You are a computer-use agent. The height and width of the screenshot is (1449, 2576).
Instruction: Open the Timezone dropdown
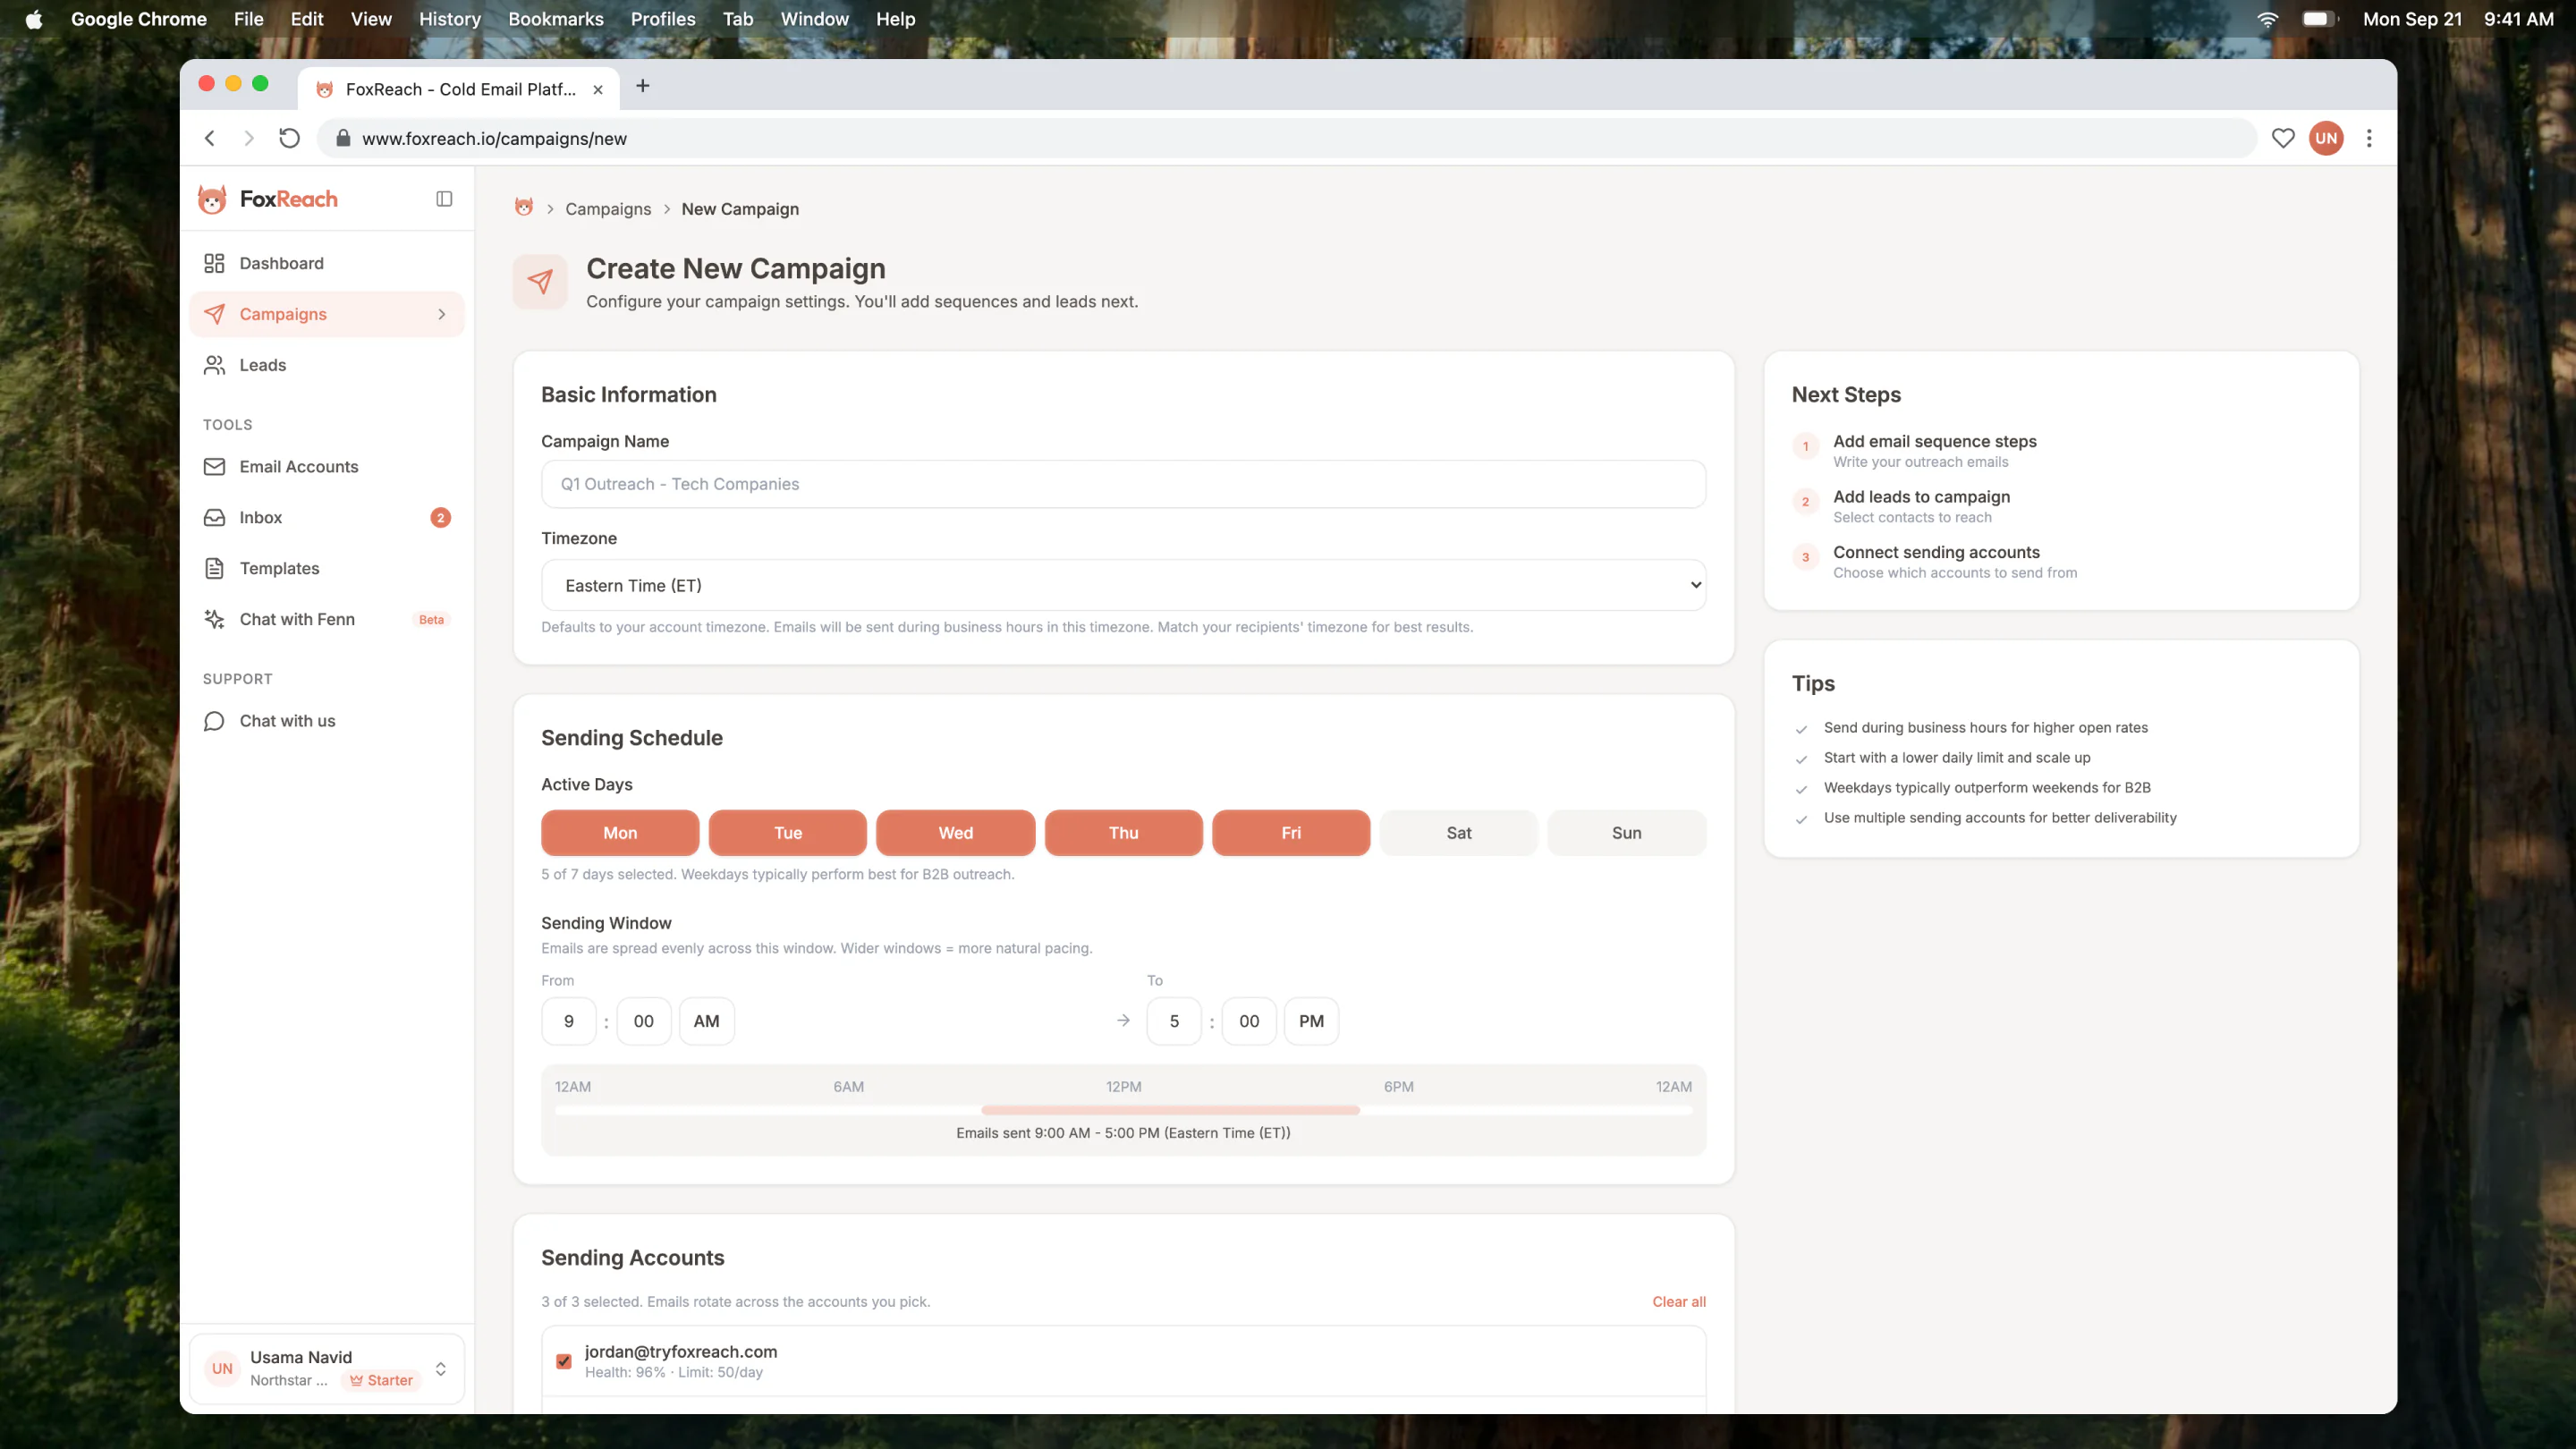[1123, 585]
